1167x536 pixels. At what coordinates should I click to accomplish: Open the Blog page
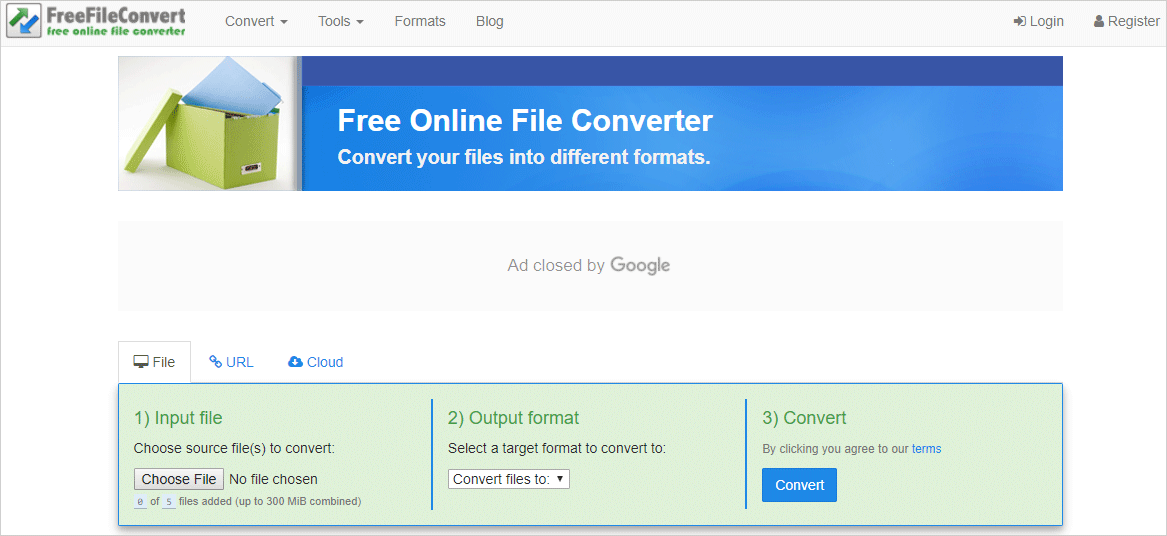click(490, 22)
